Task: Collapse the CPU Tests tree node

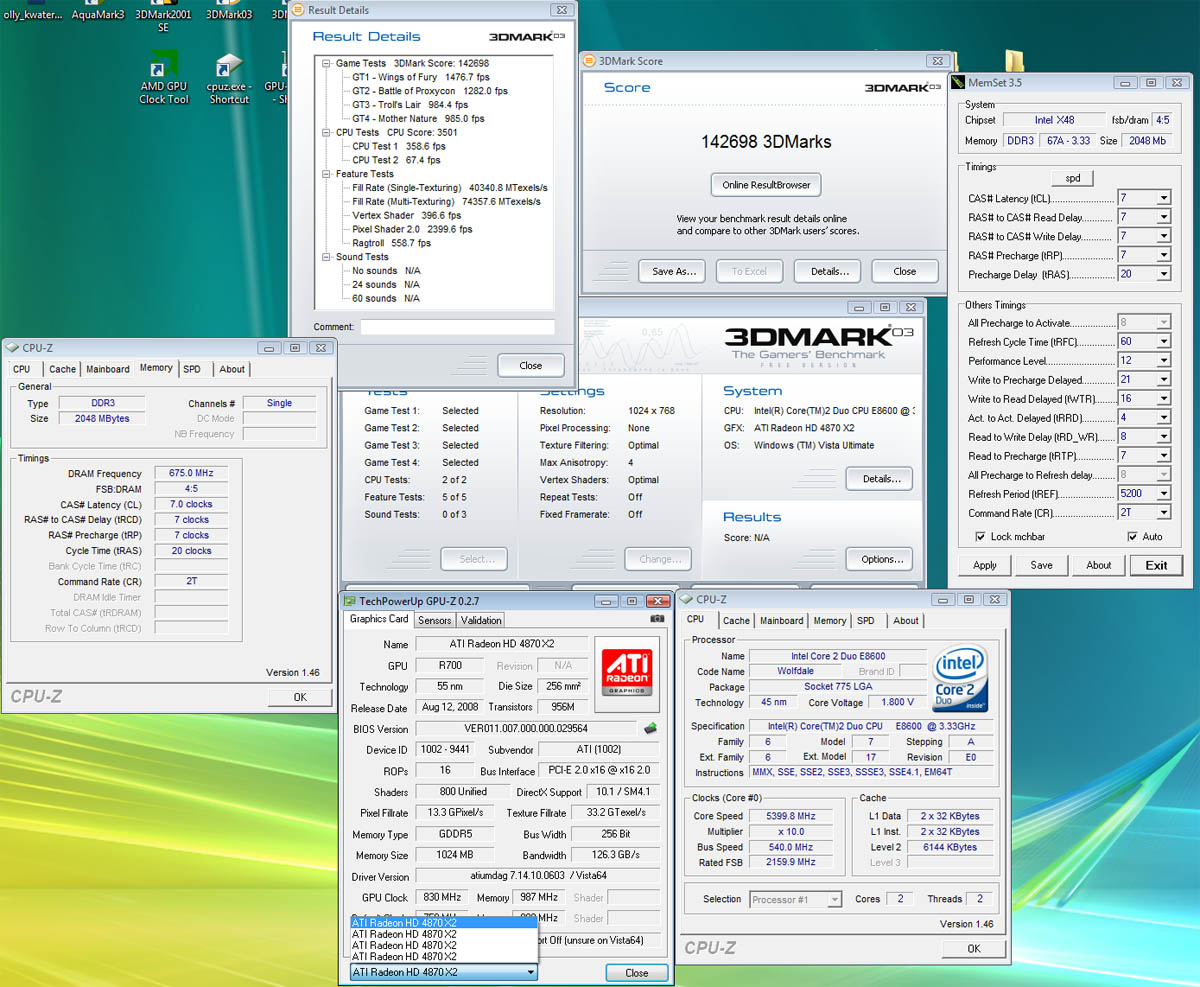Action: pyautogui.click(x=327, y=132)
